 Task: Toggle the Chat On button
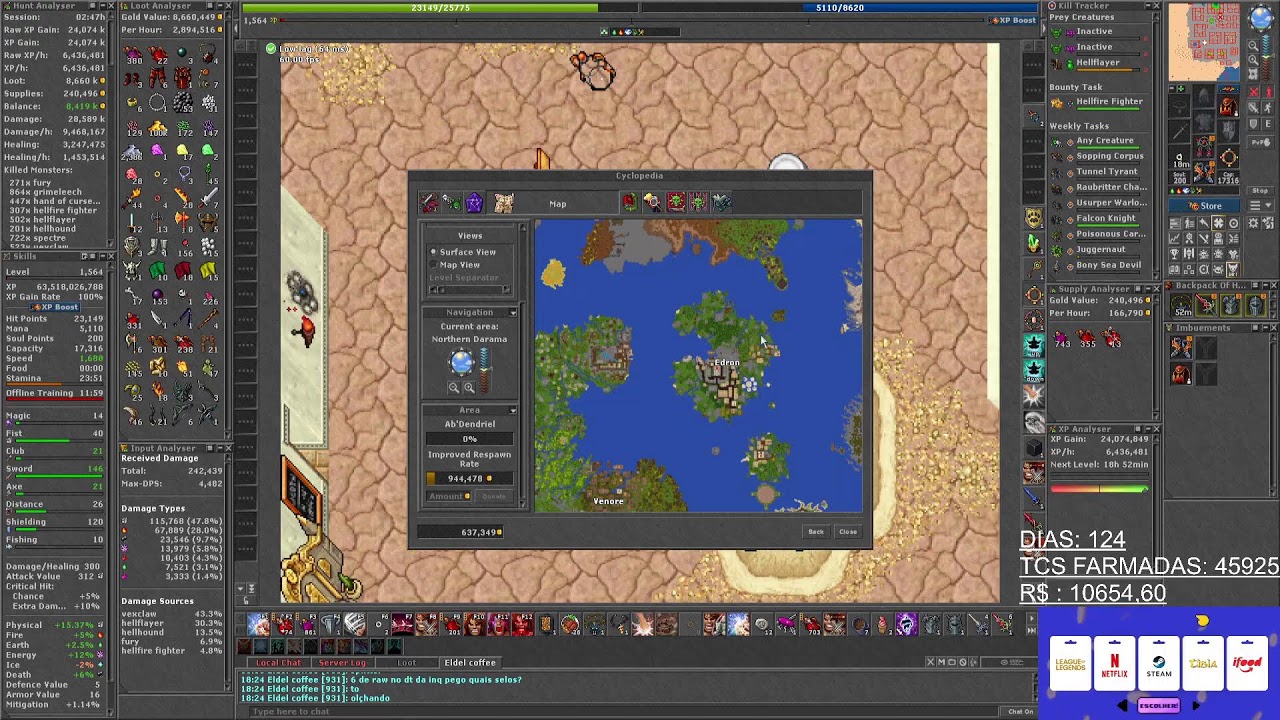1020,711
